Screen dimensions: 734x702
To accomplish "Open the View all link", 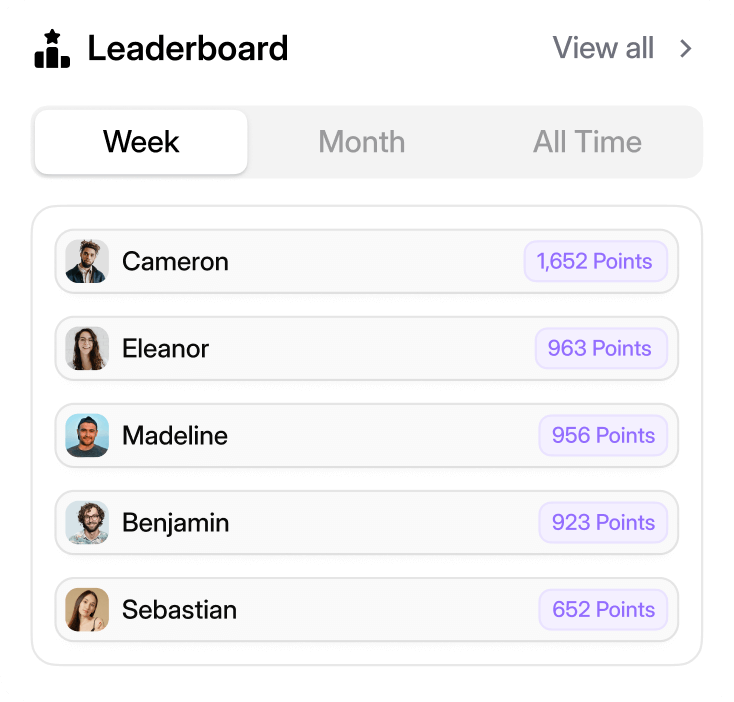I will pyautogui.click(x=603, y=48).
